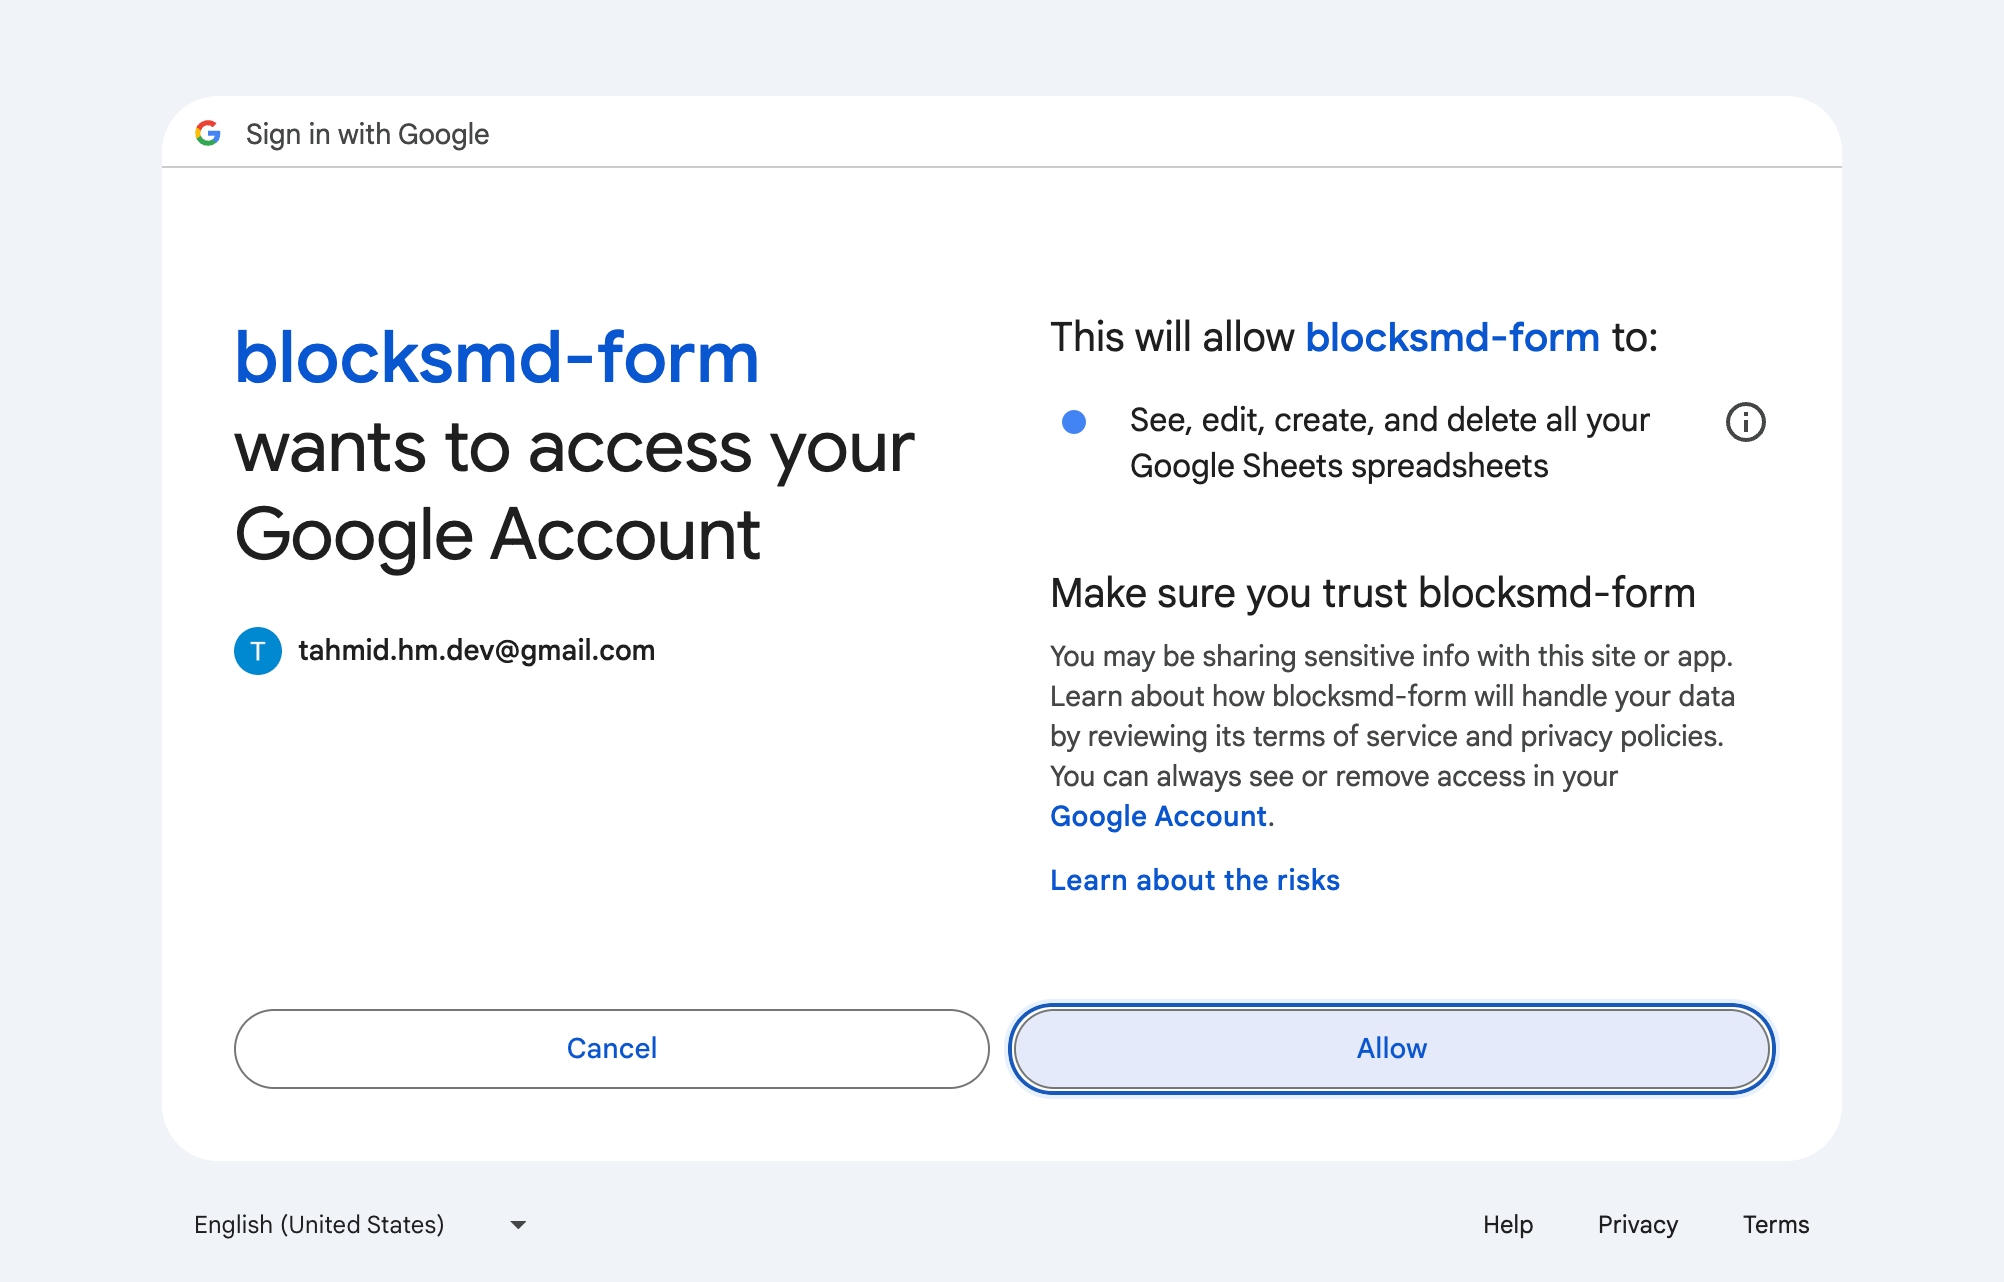Image resolution: width=2004 pixels, height=1282 pixels.
Task: Click the large blocksmd-form app name
Action: (x=496, y=358)
